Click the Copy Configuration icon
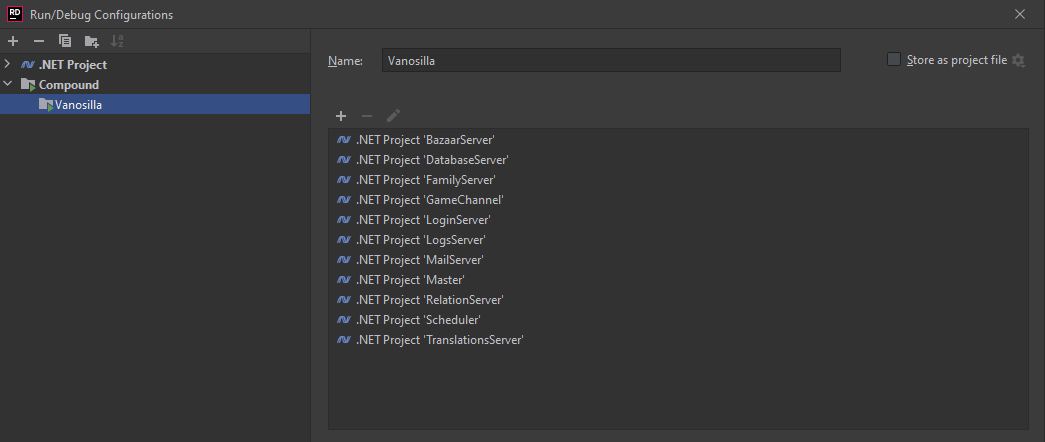This screenshot has width=1045, height=442. point(65,41)
